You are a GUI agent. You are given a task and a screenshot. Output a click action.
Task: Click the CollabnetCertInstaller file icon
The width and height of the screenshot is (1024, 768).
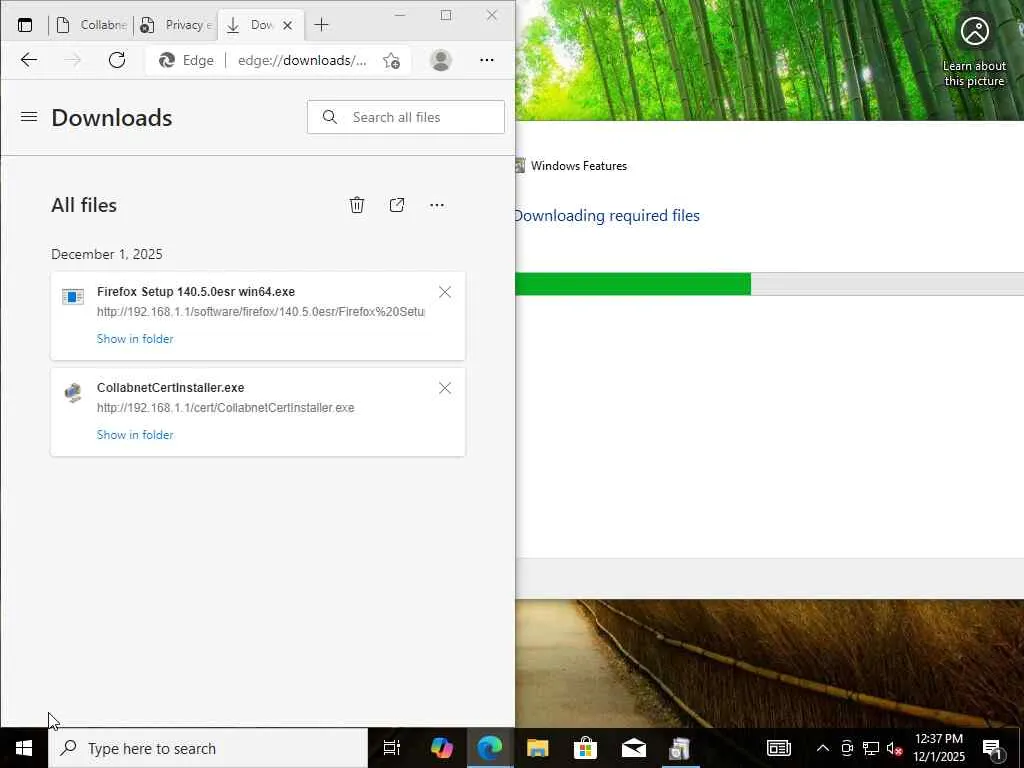coord(73,393)
